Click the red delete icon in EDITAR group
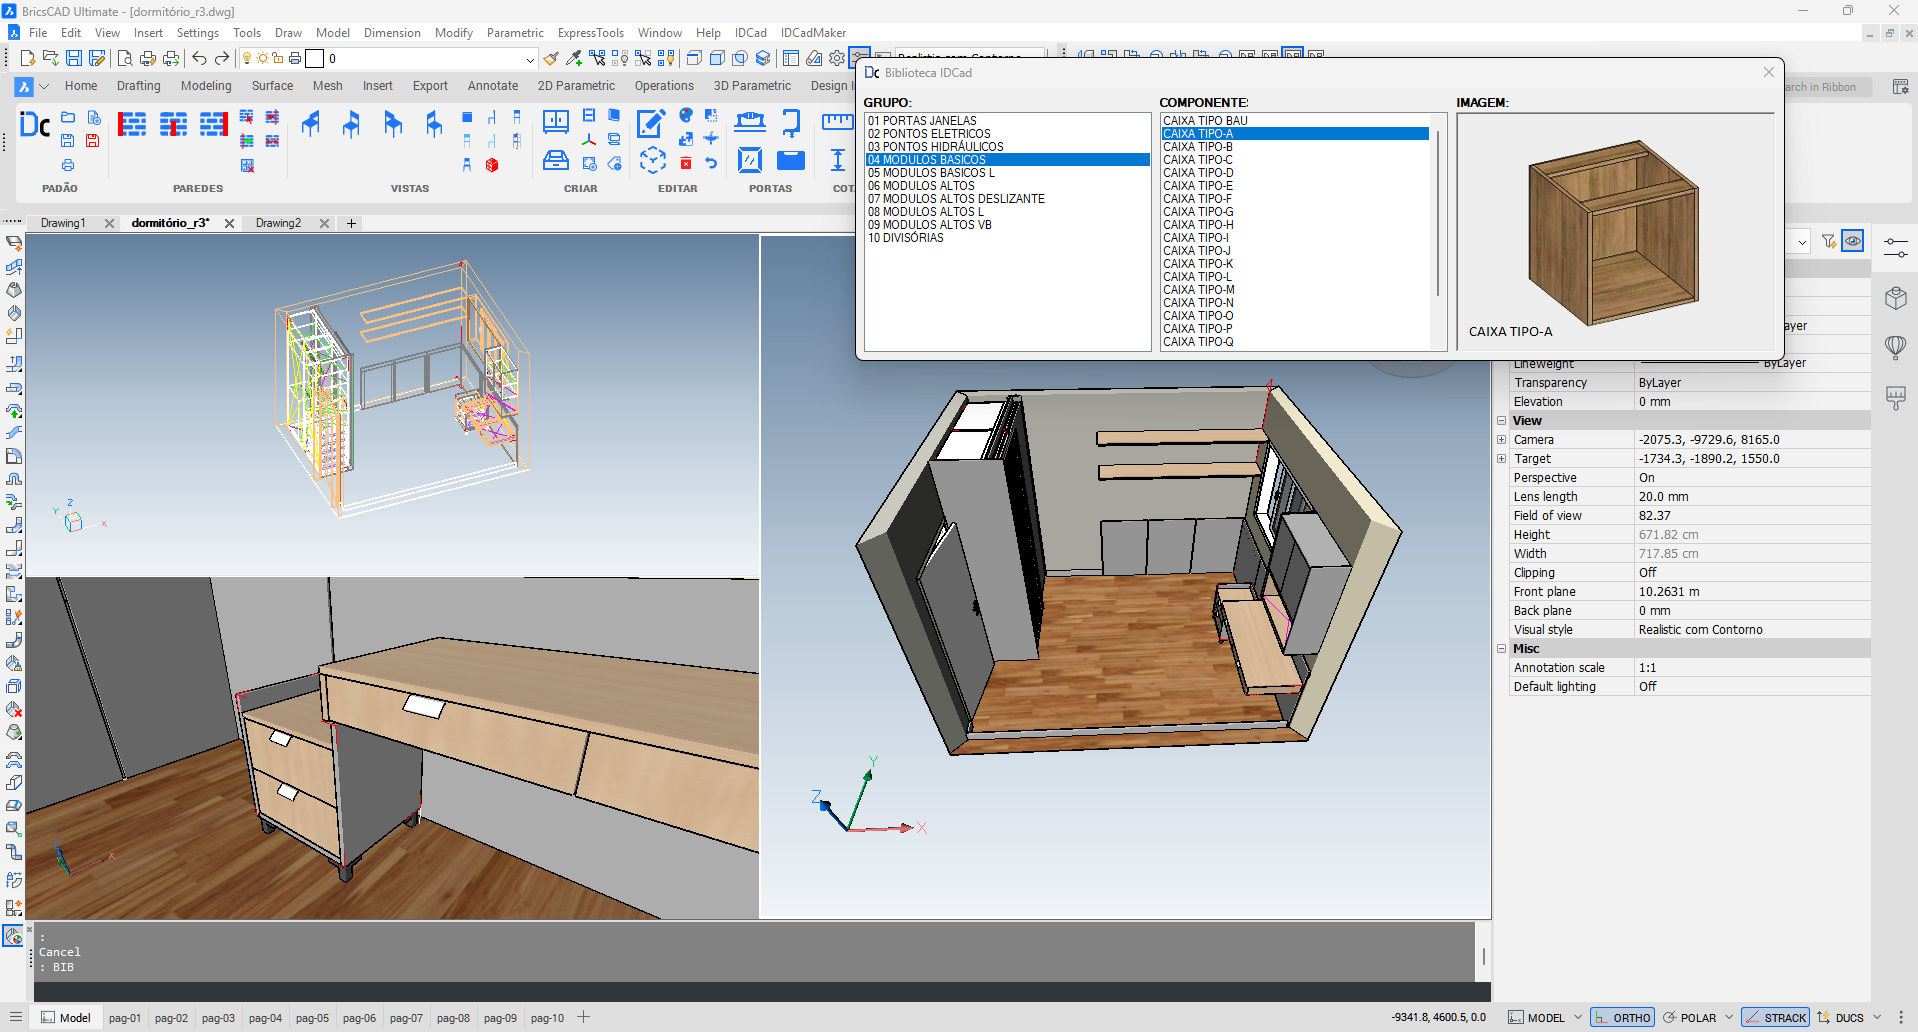 point(686,163)
